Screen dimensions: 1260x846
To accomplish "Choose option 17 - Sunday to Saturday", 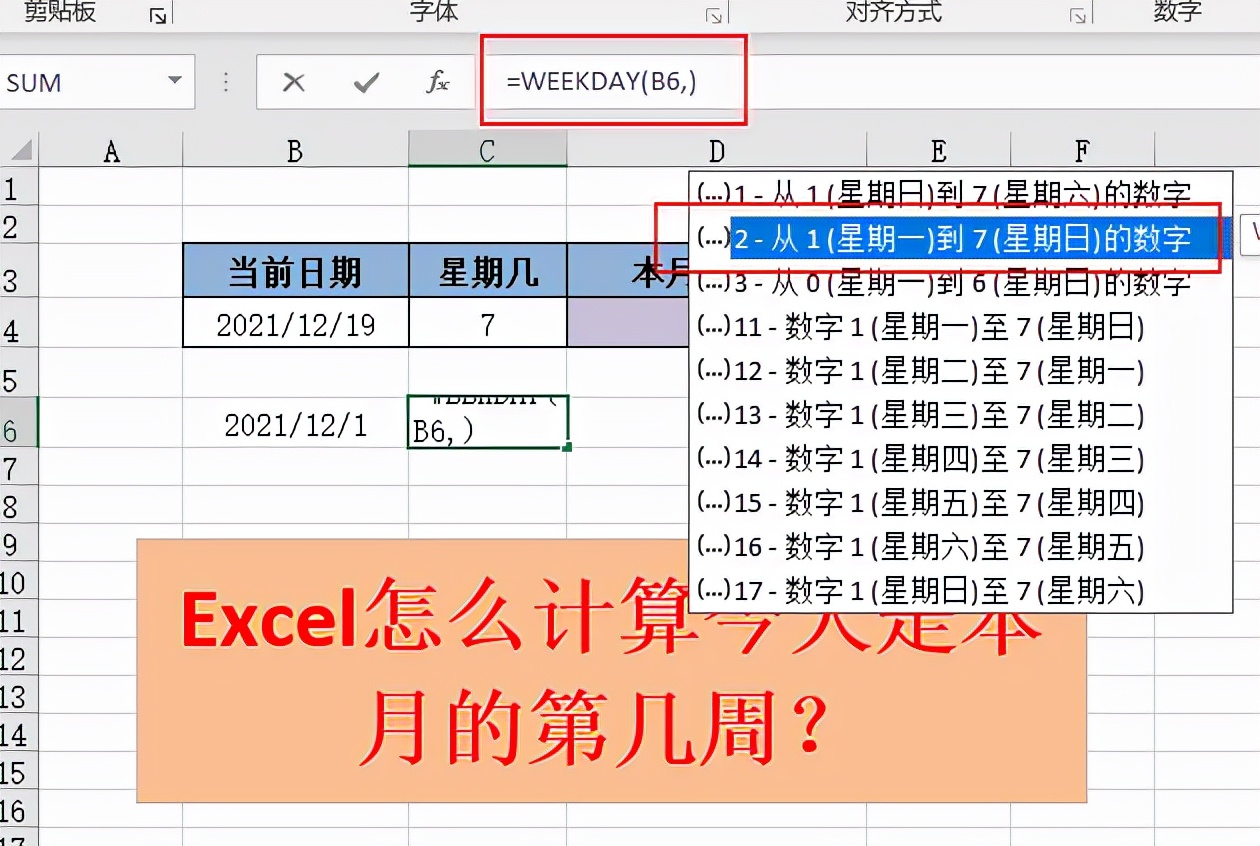I will coord(960,591).
